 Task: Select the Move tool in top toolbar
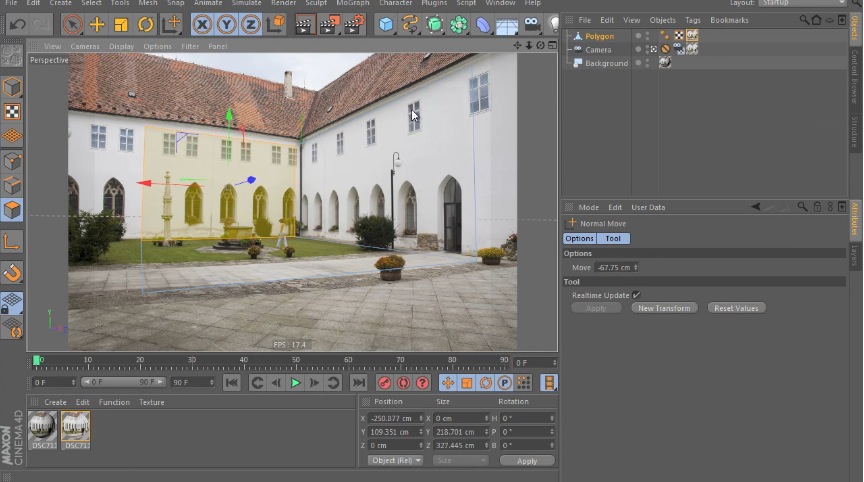(x=97, y=24)
